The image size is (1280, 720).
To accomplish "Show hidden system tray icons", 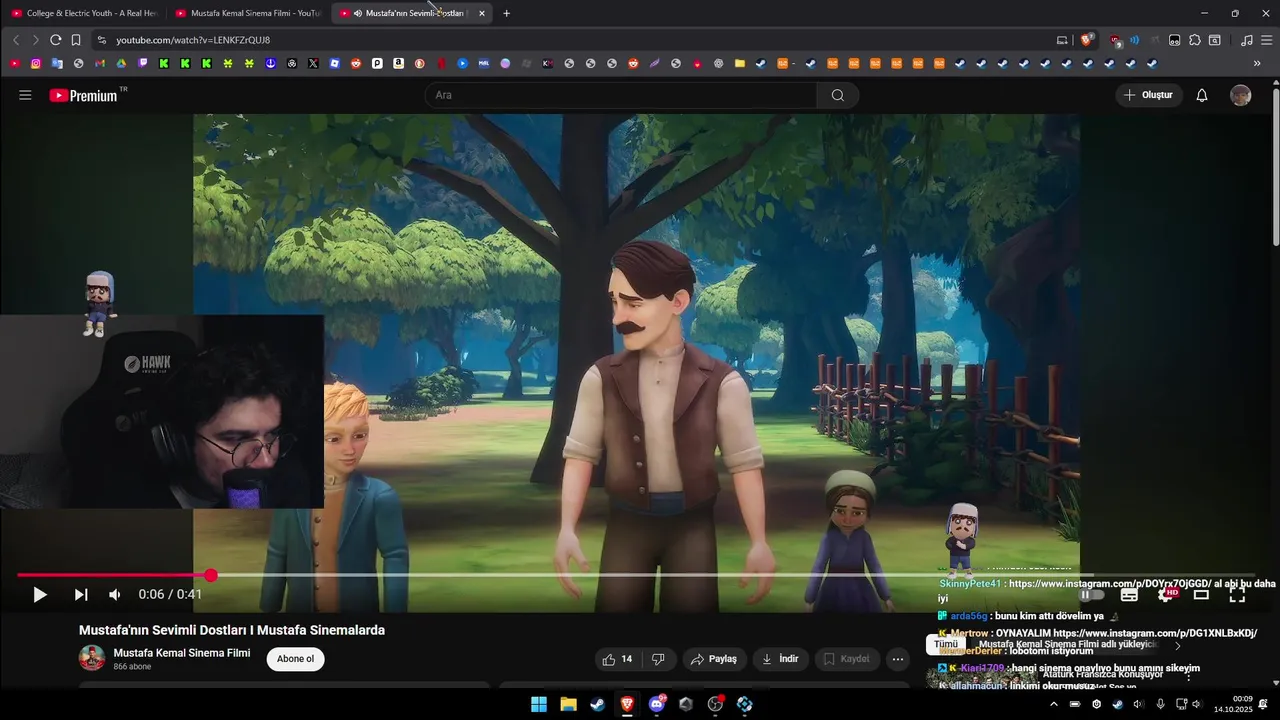I will (x=1053, y=704).
